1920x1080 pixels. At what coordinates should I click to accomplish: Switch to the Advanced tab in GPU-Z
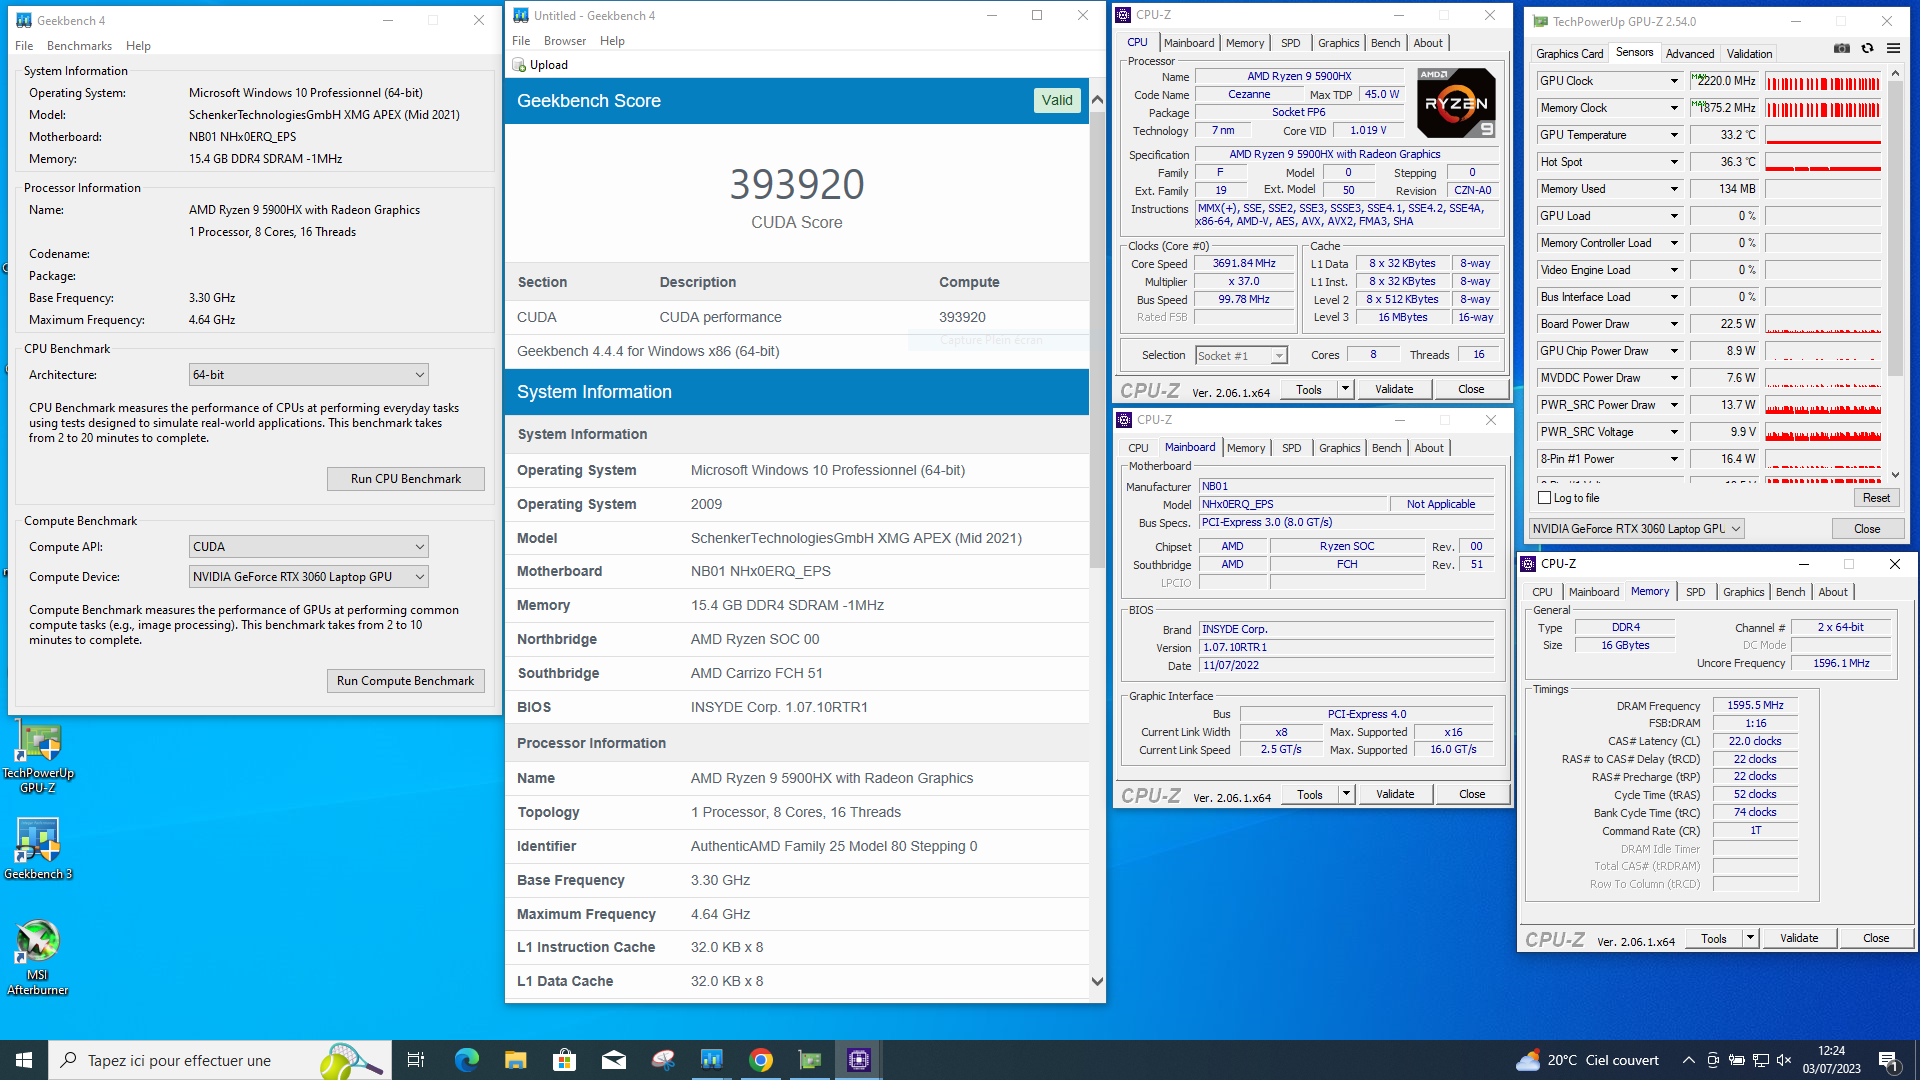pyautogui.click(x=1690, y=54)
